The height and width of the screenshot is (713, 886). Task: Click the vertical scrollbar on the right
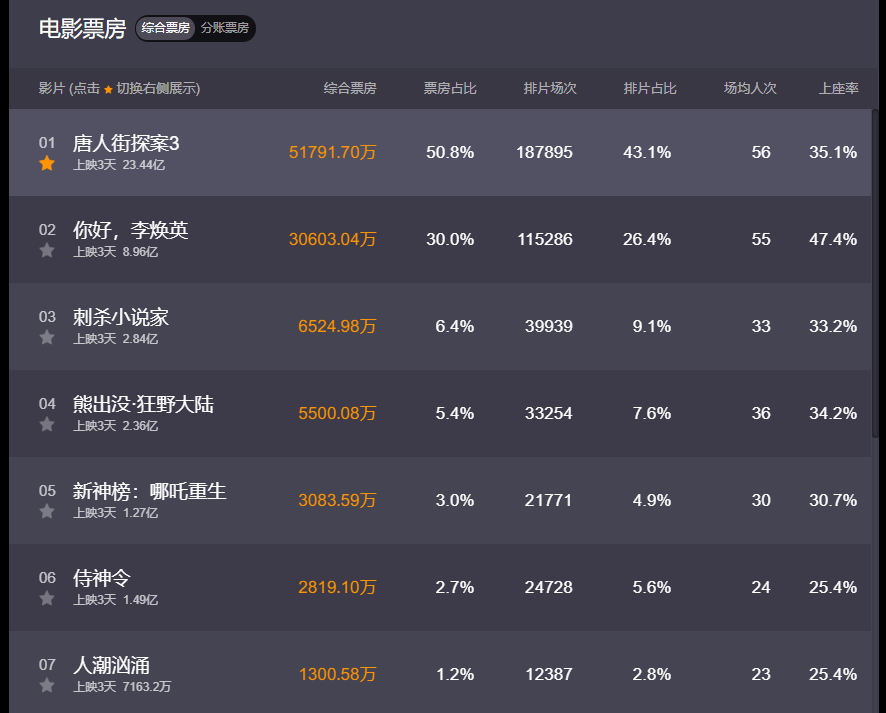(x=876, y=270)
